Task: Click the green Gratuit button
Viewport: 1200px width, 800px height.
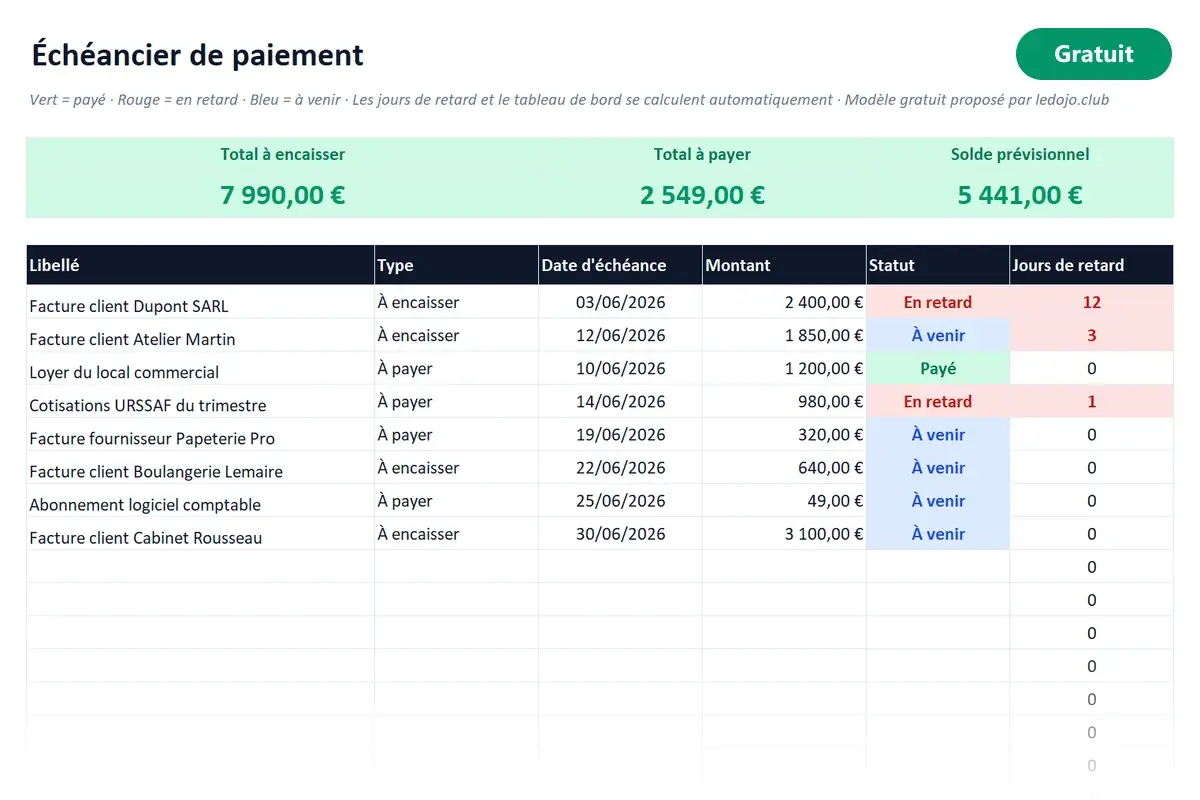Action: point(1093,54)
